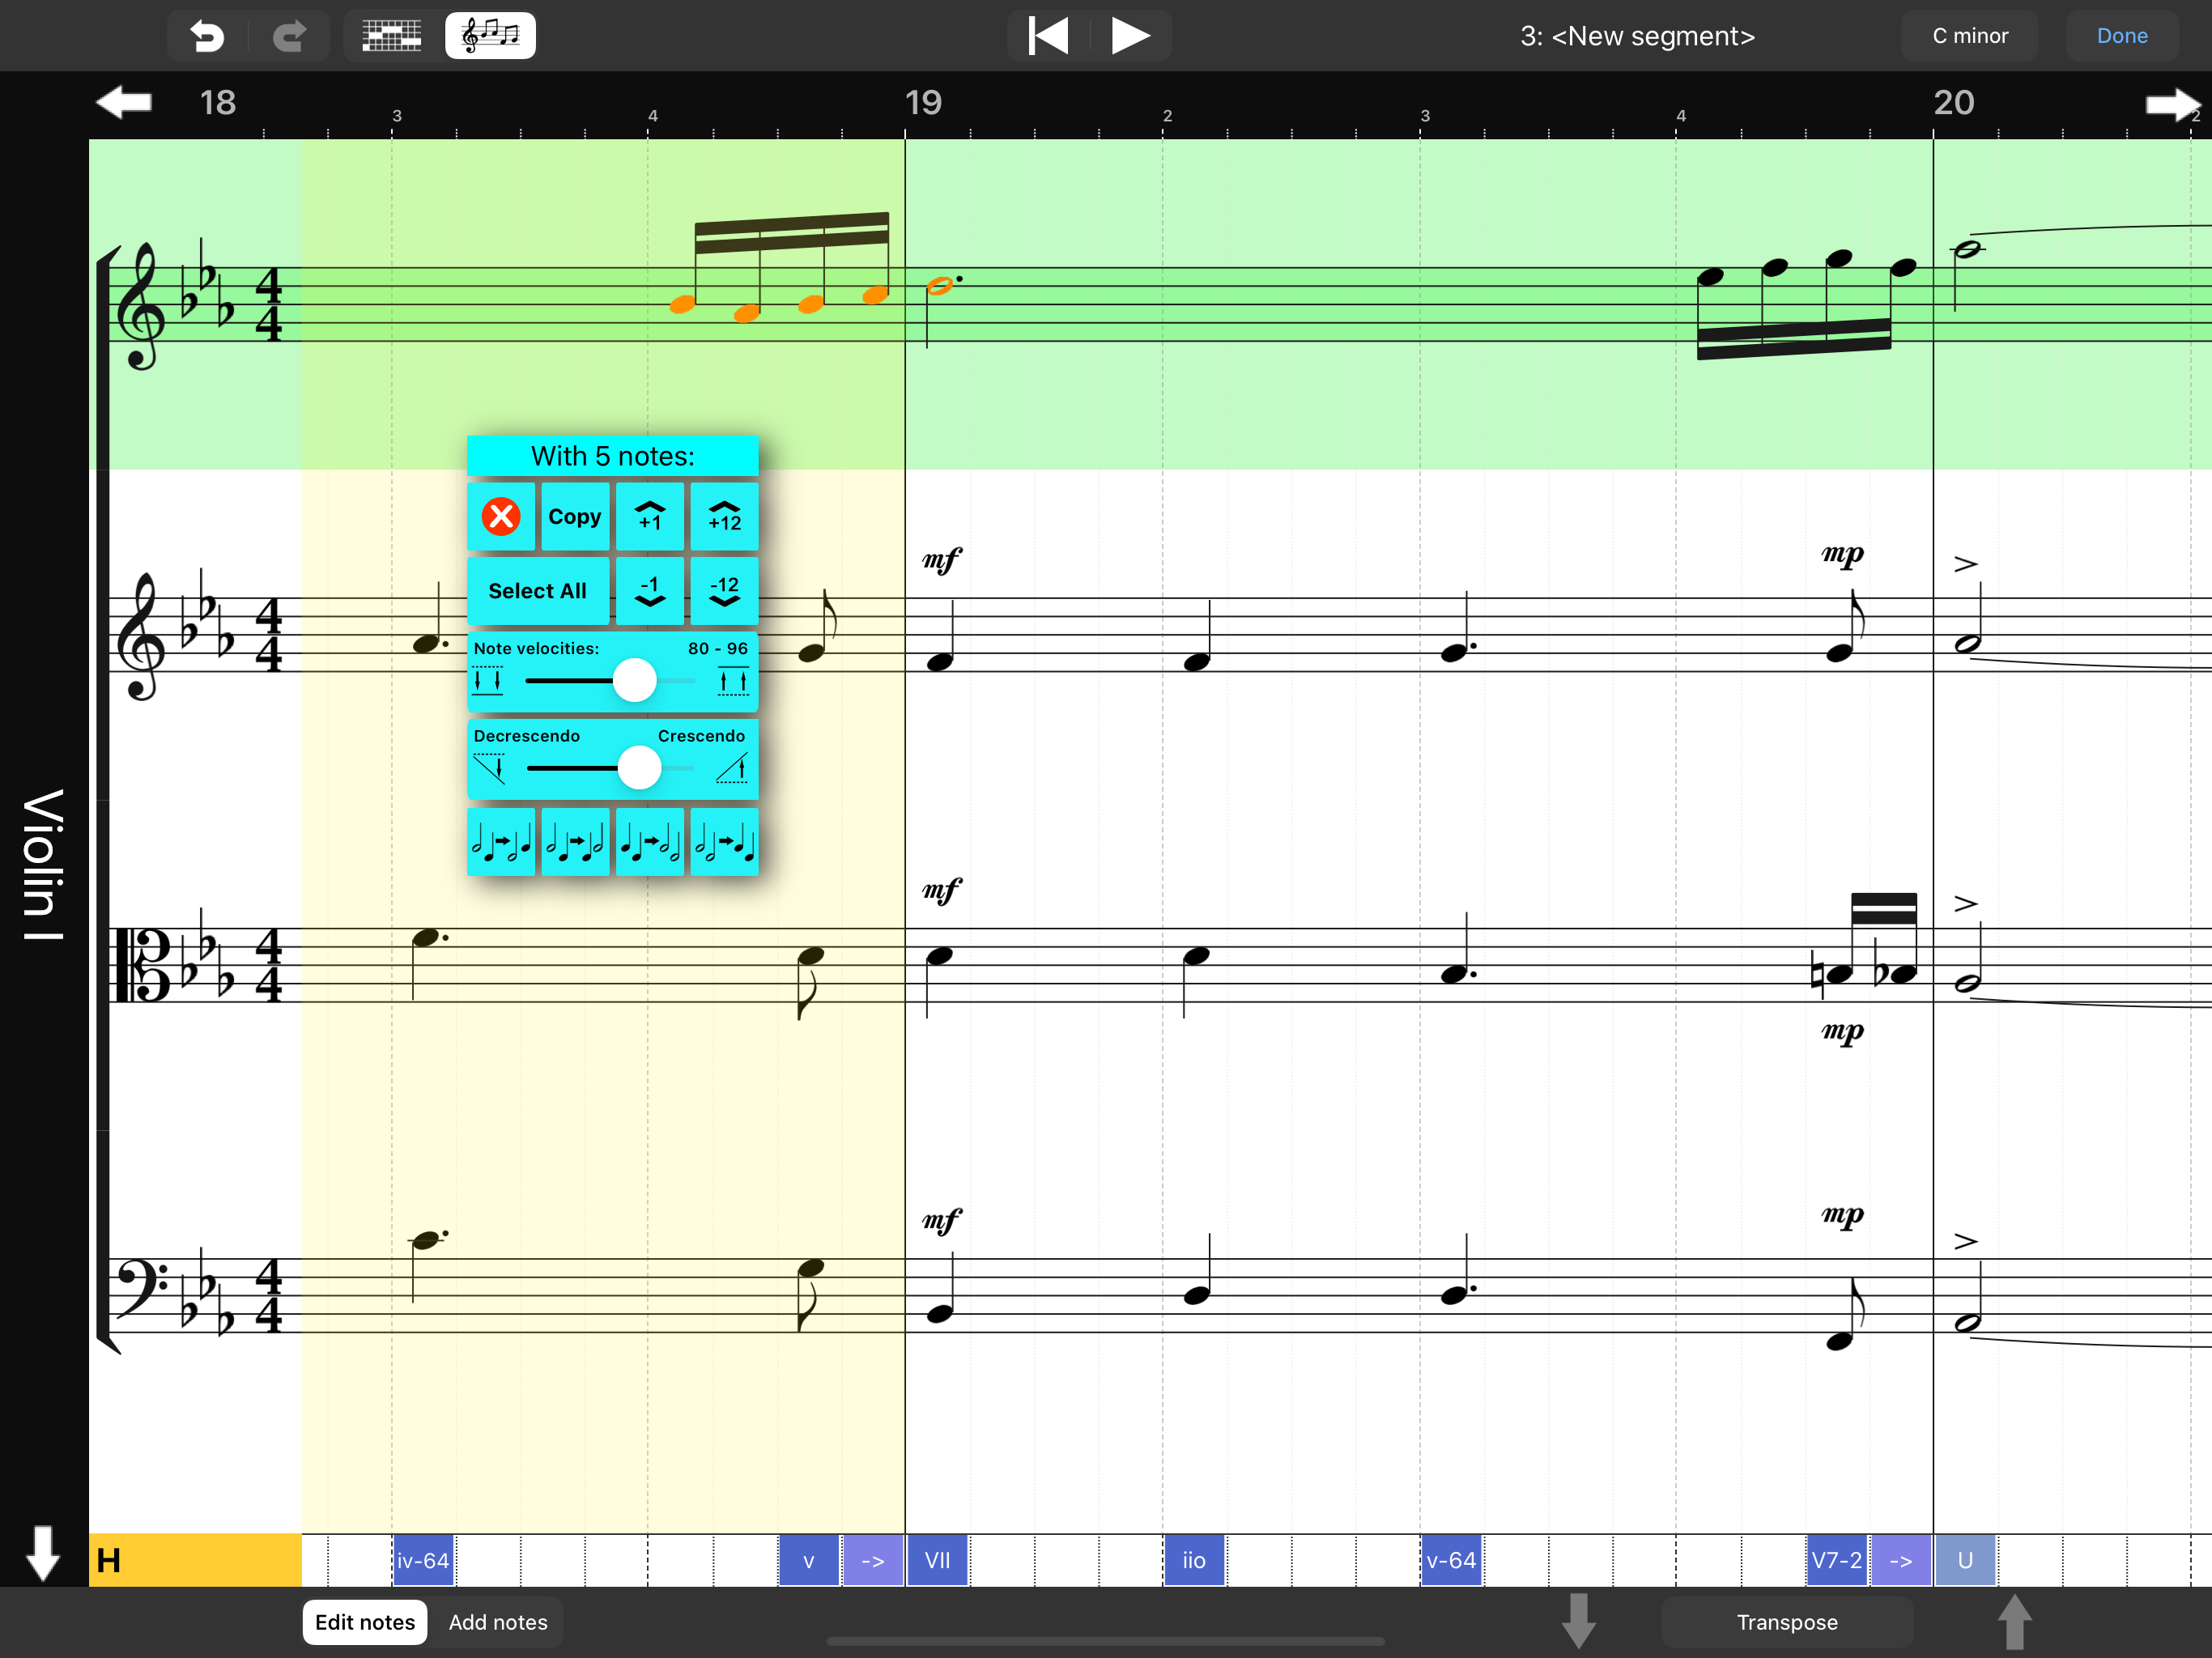Open the New segment title selector
This screenshot has width=2212, height=1658.
click(1637, 36)
